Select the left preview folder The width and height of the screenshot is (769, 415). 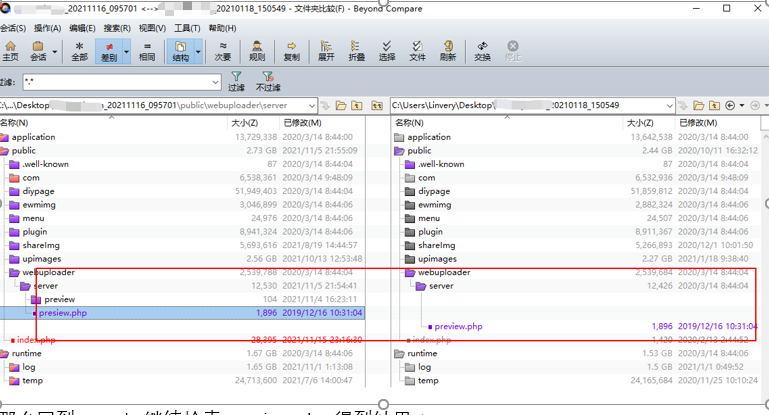click(59, 299)
